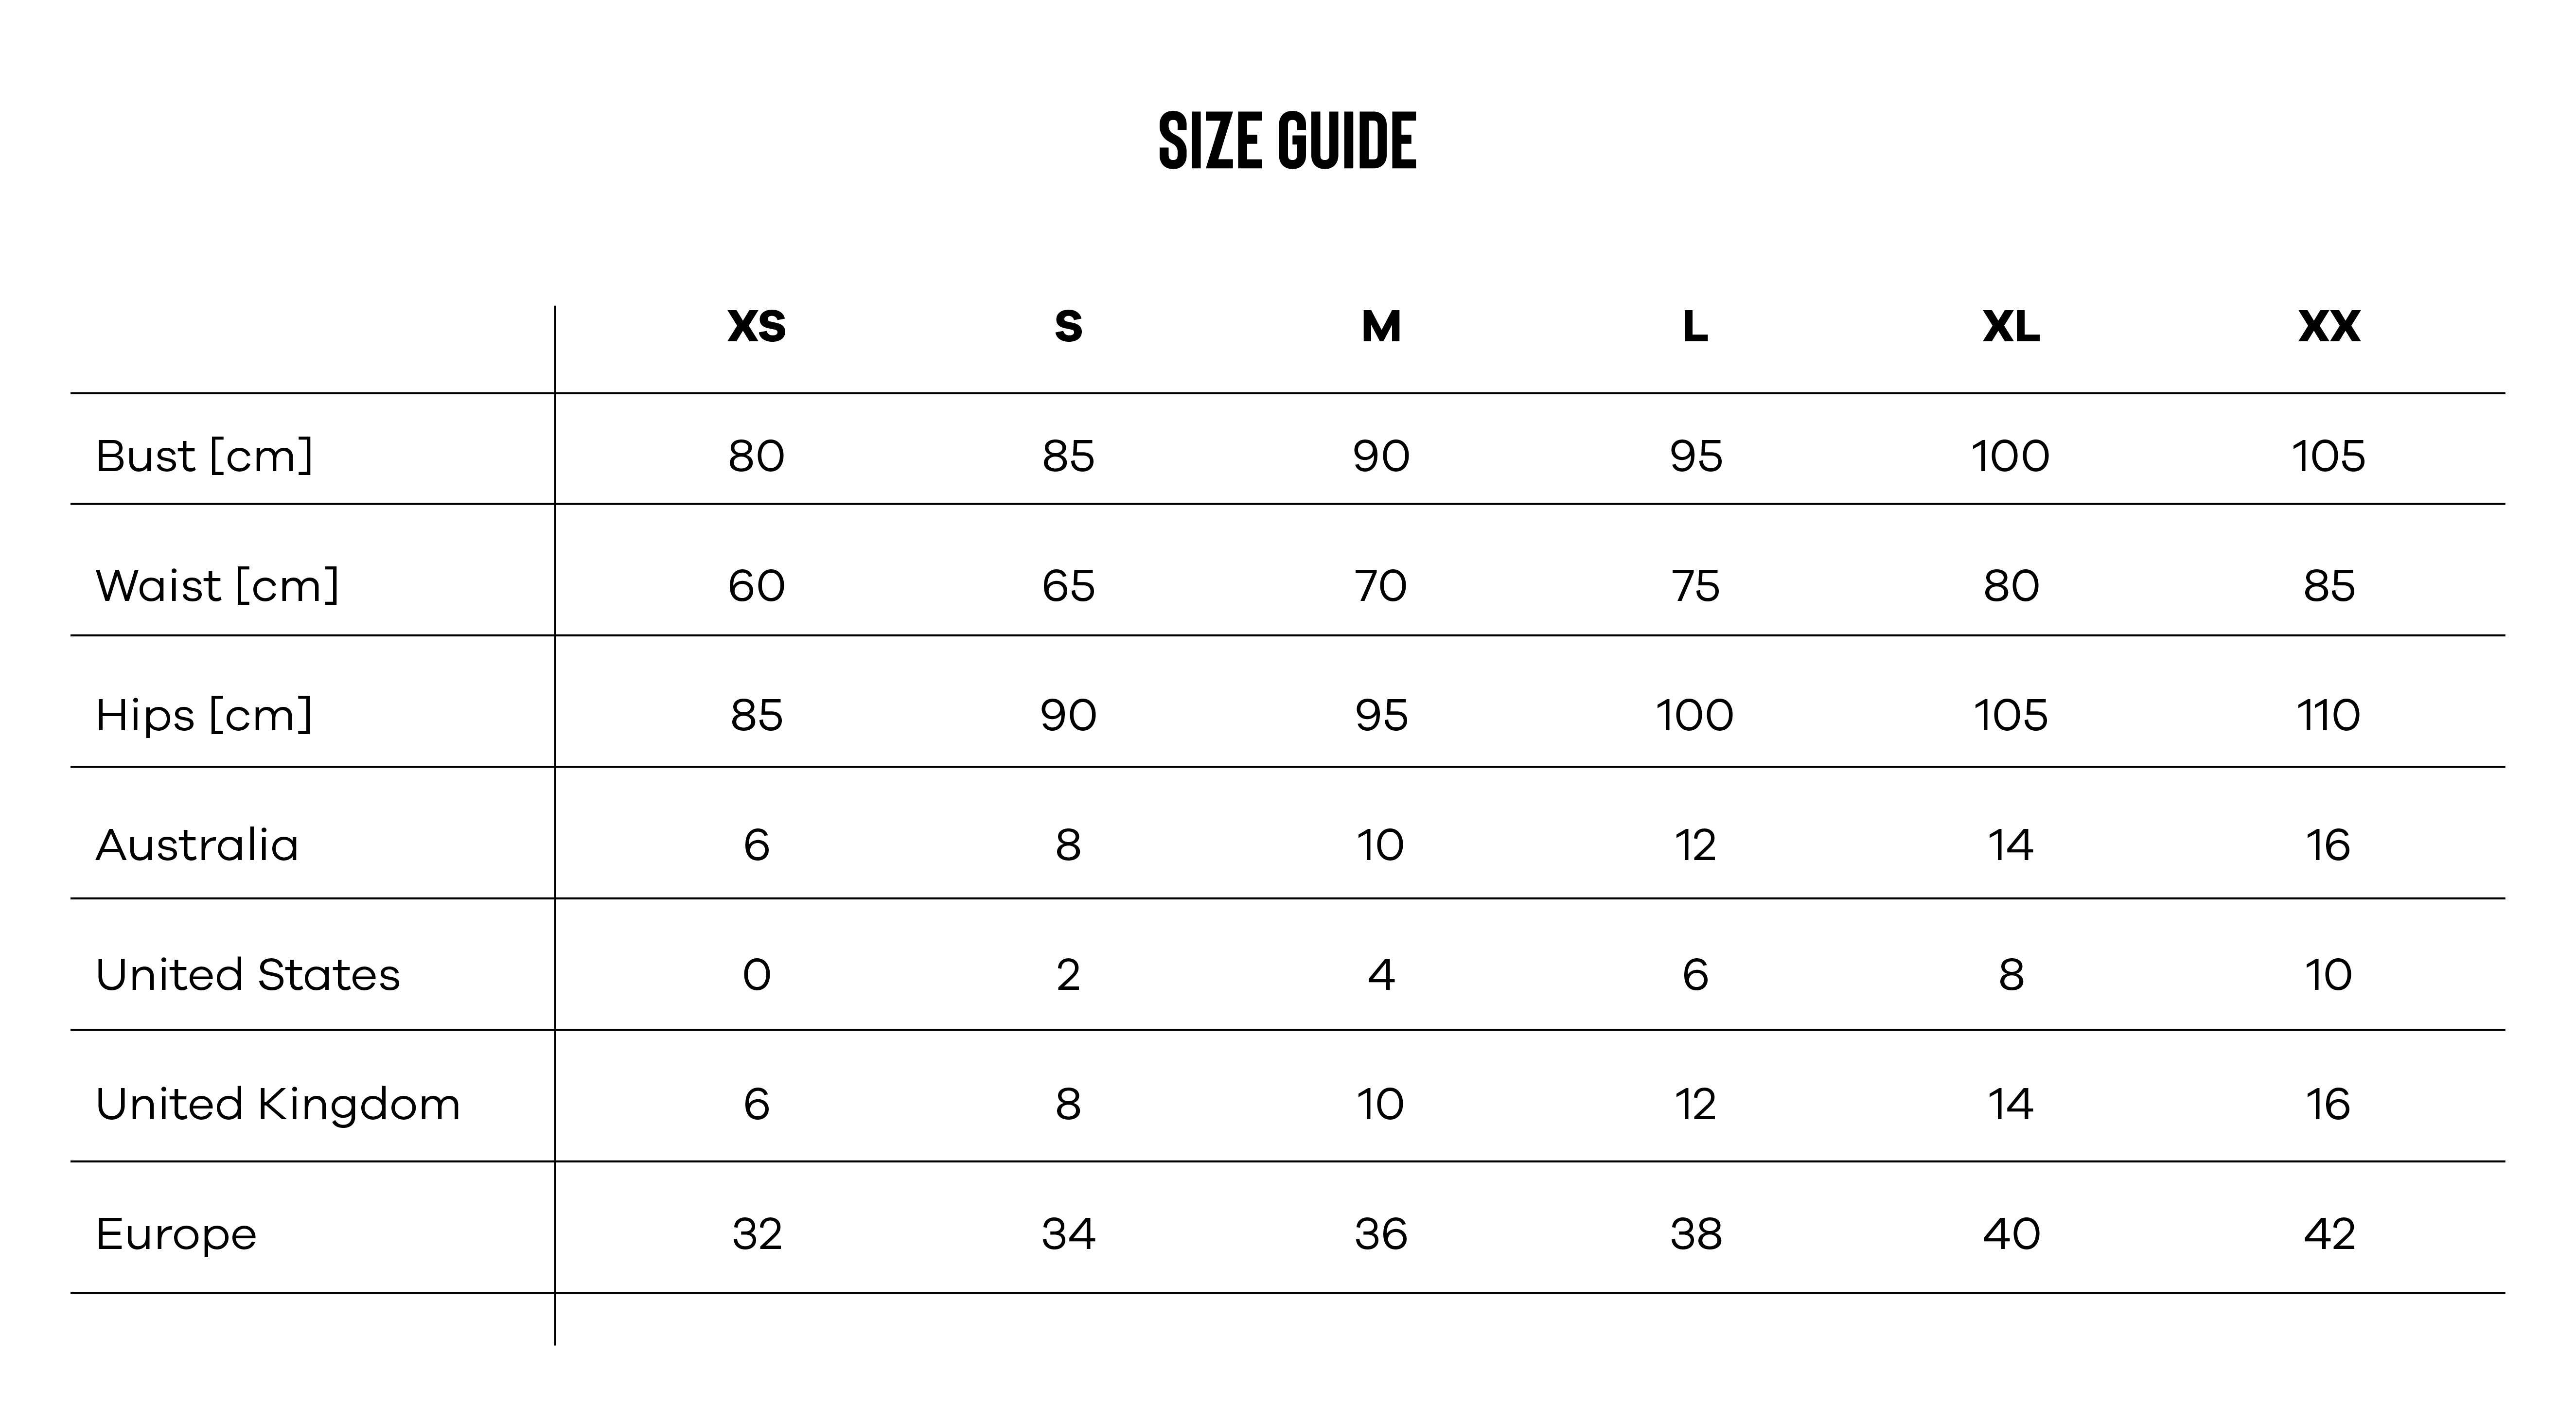The height and width of the screenshot is (1407, 2576).
Task: Click the United States row label
Action: point(247,975)
